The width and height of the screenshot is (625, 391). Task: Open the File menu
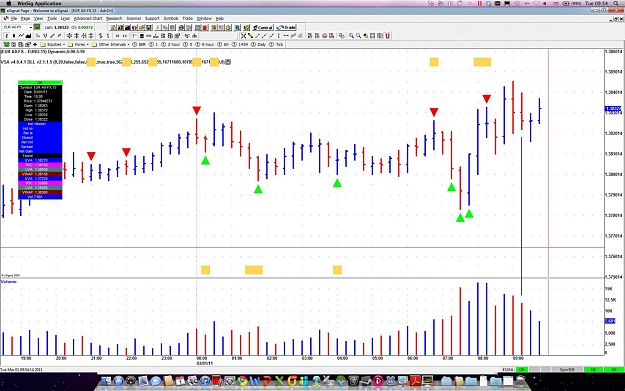click(x=14, y=19)
